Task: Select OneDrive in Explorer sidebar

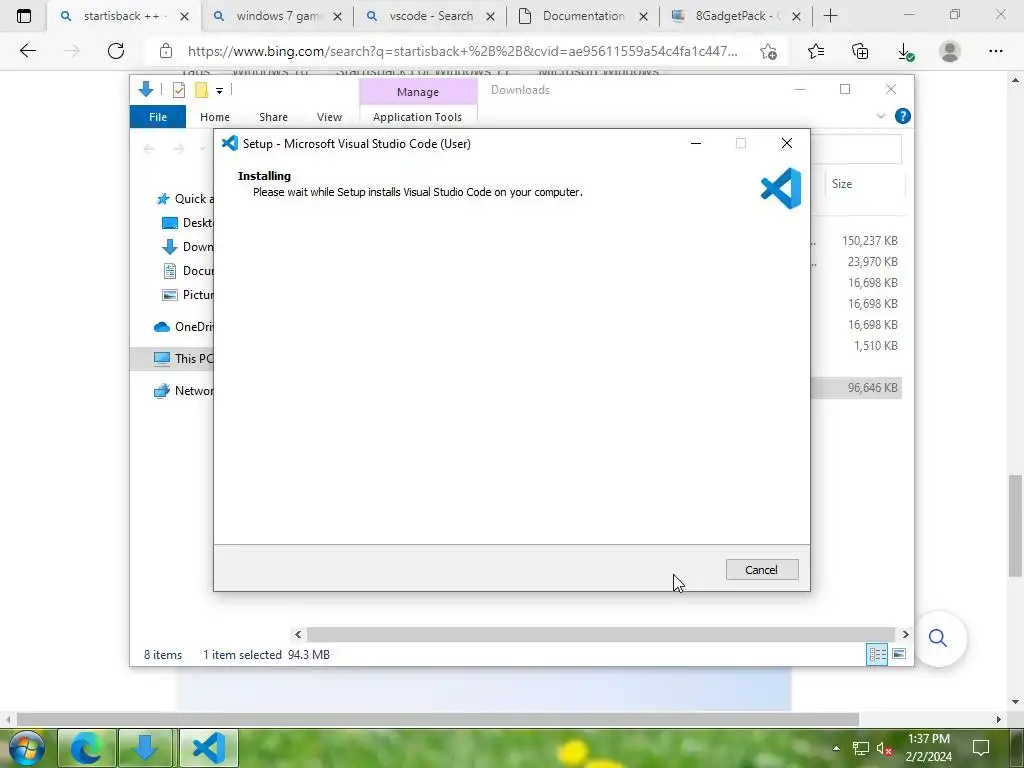Action: click(x=183, y=327)
